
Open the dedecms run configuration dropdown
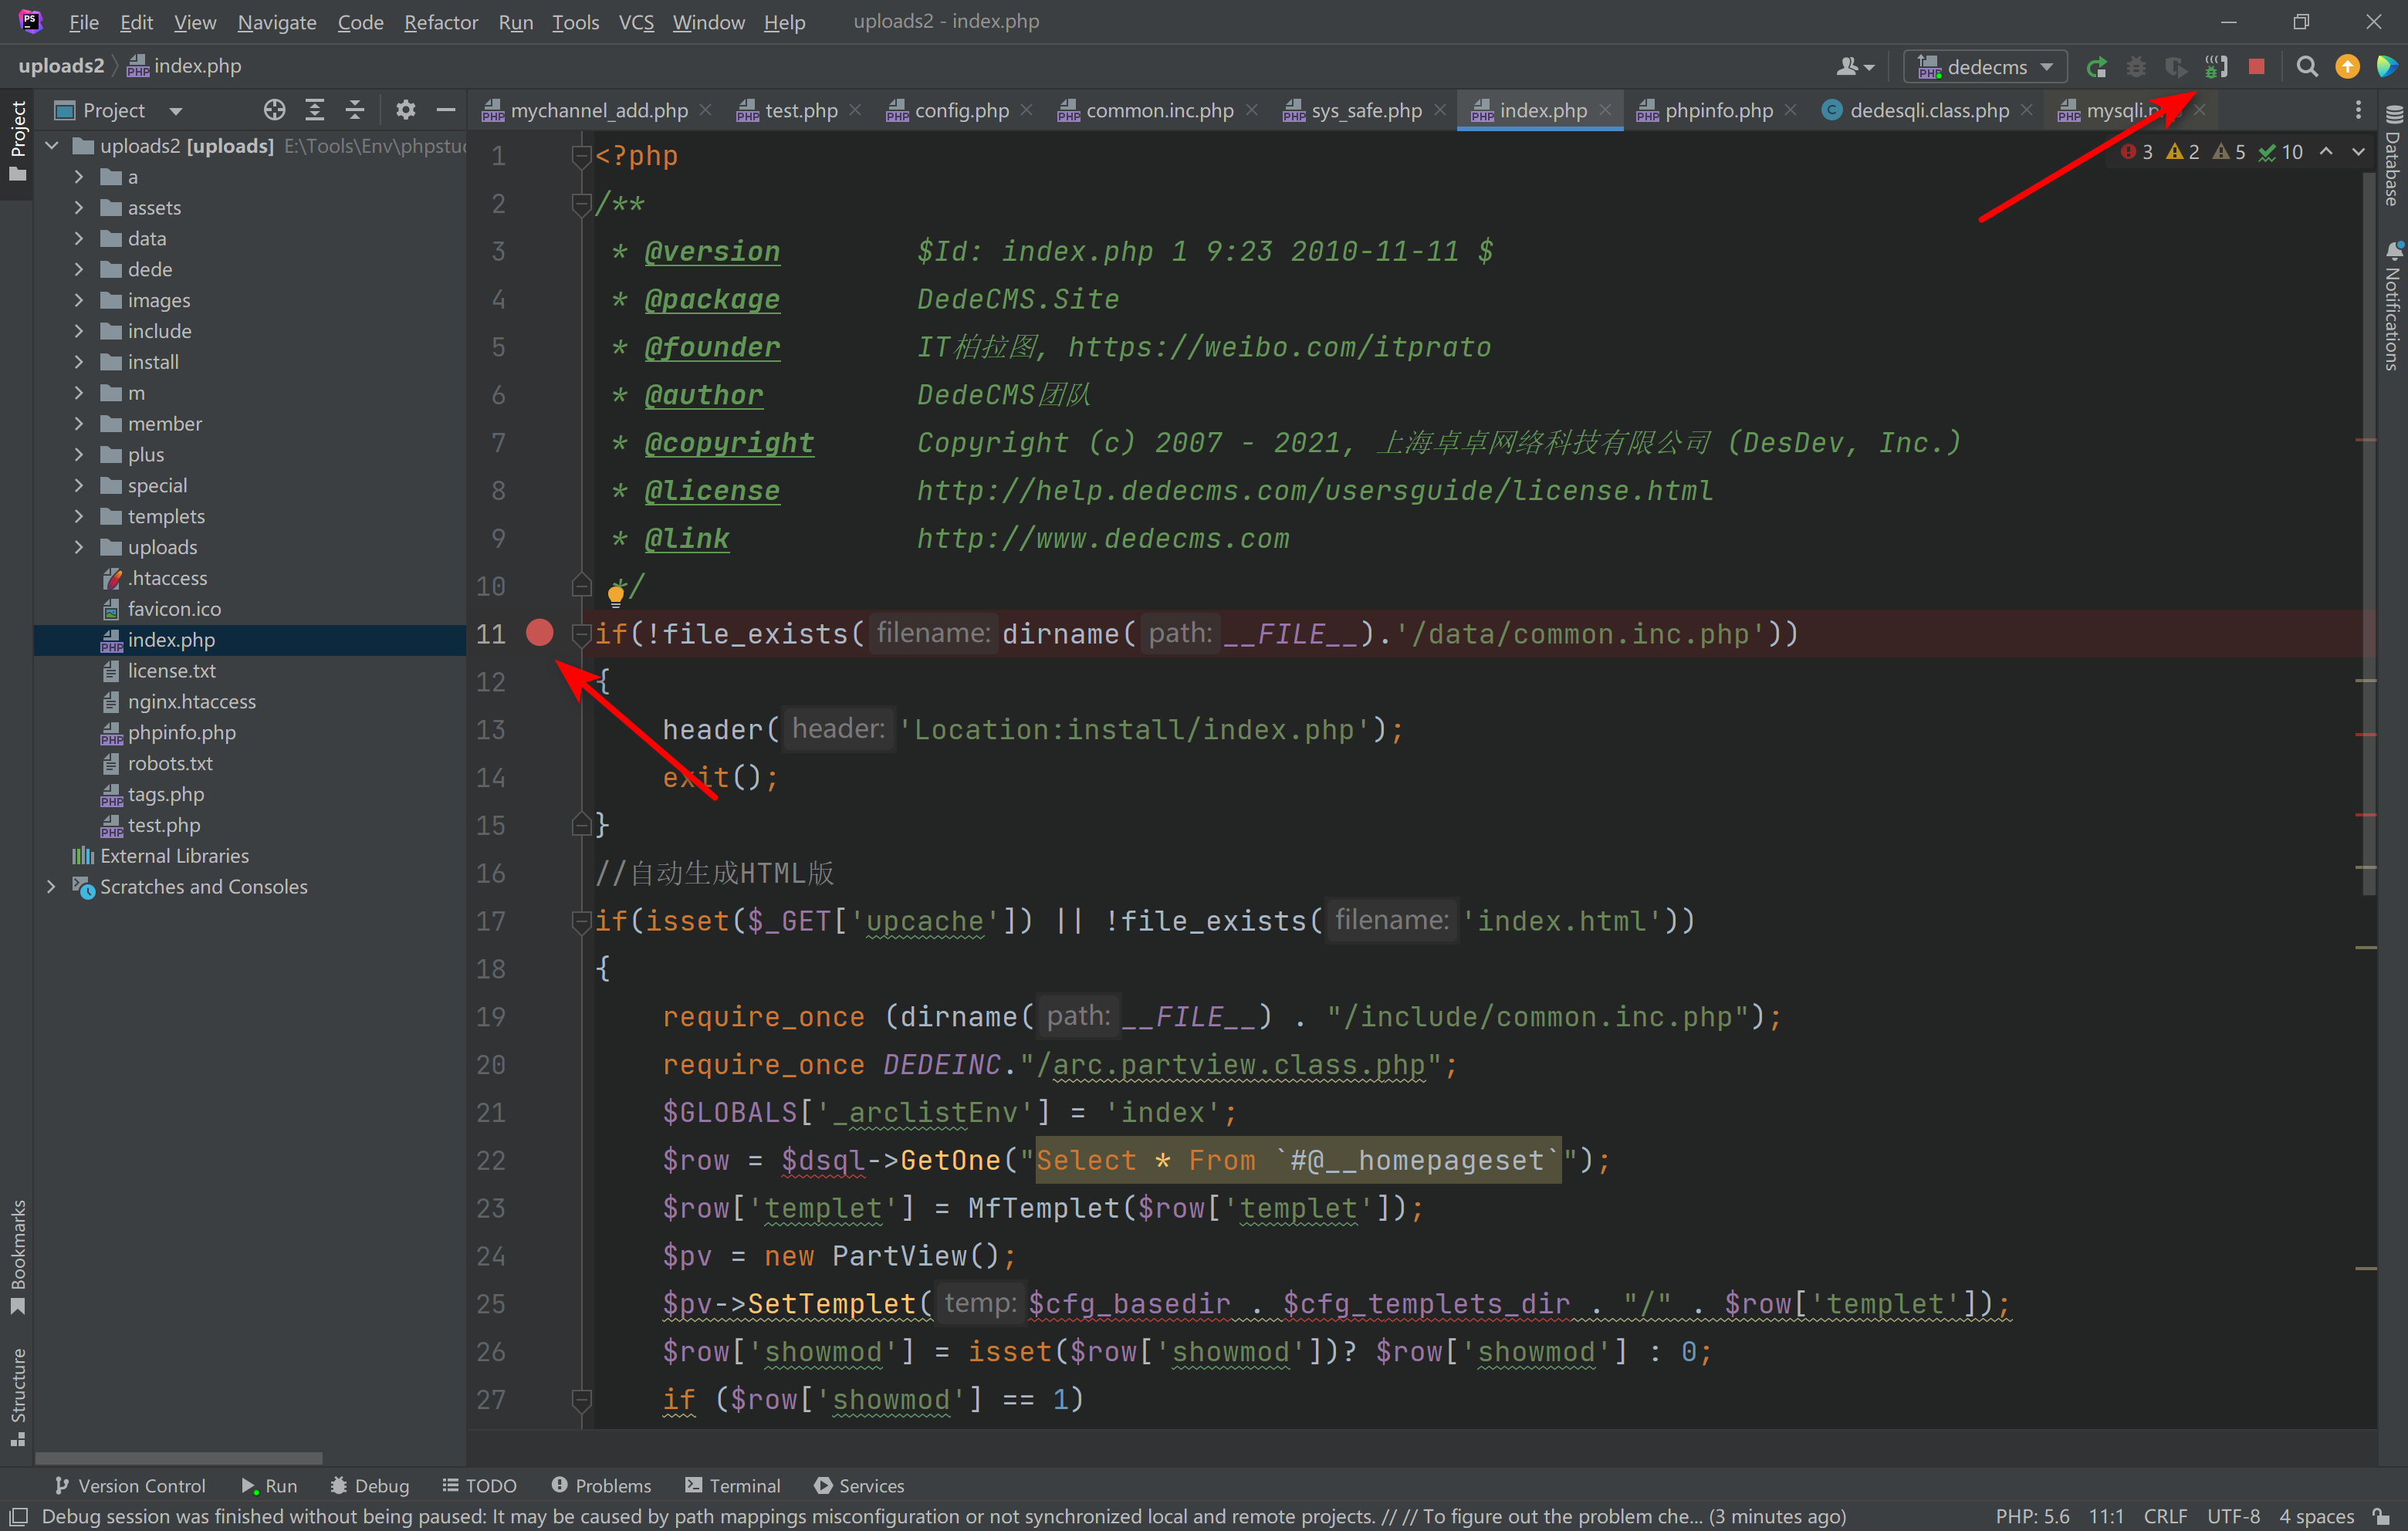(1984, 67)
